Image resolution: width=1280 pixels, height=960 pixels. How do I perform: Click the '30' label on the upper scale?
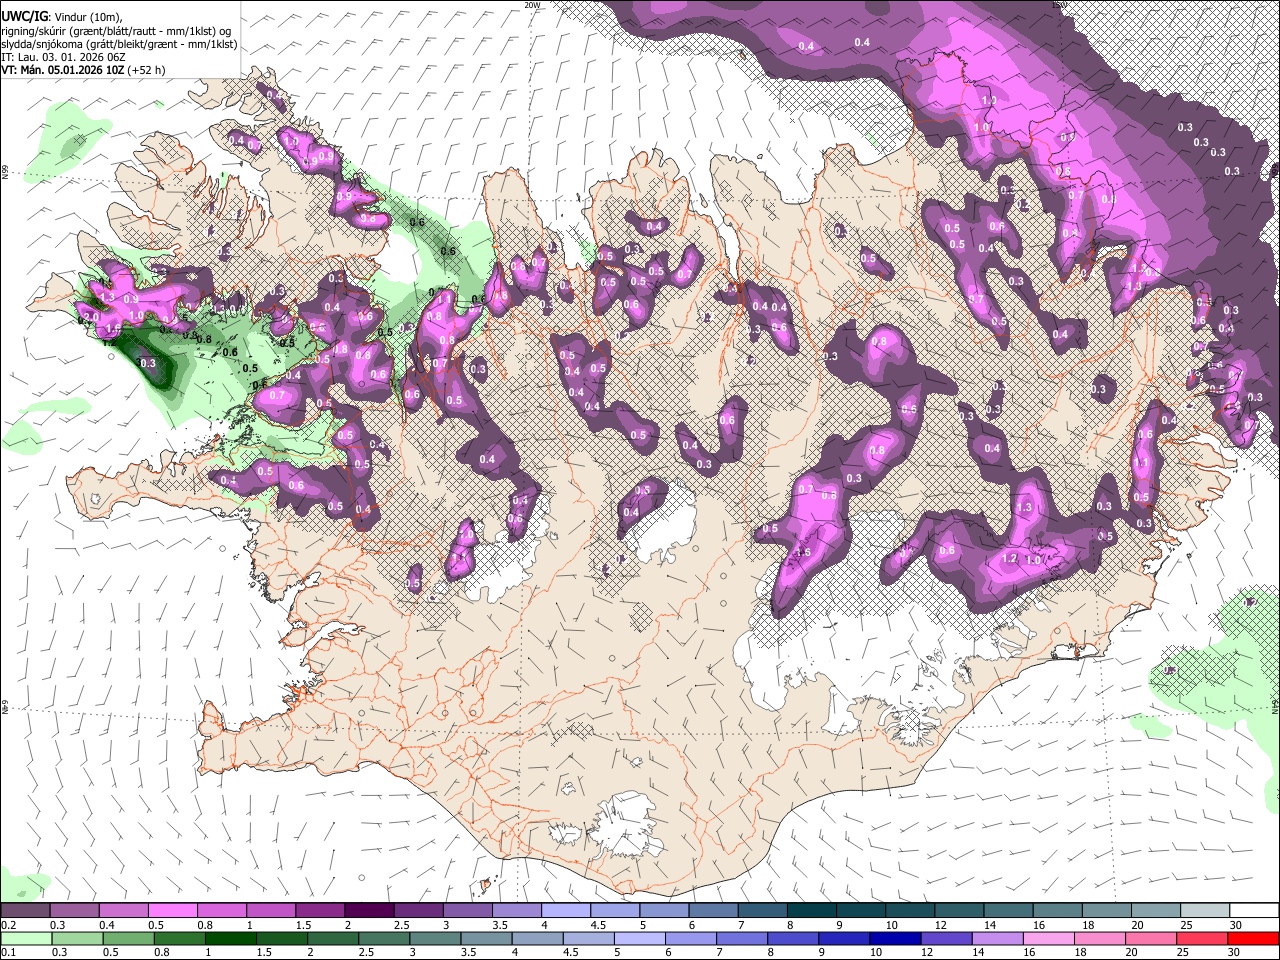pyautogui.click(x=1235, y=925)
